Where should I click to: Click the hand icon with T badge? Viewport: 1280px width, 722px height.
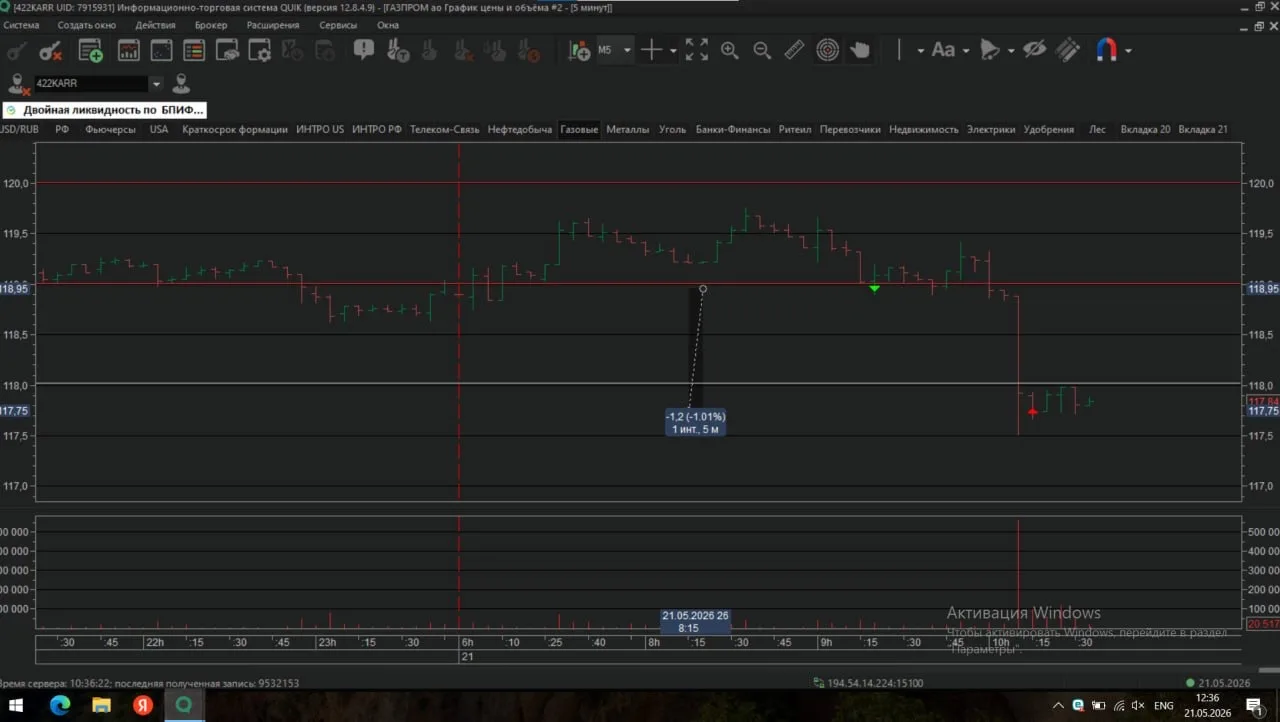pos(397,50)
